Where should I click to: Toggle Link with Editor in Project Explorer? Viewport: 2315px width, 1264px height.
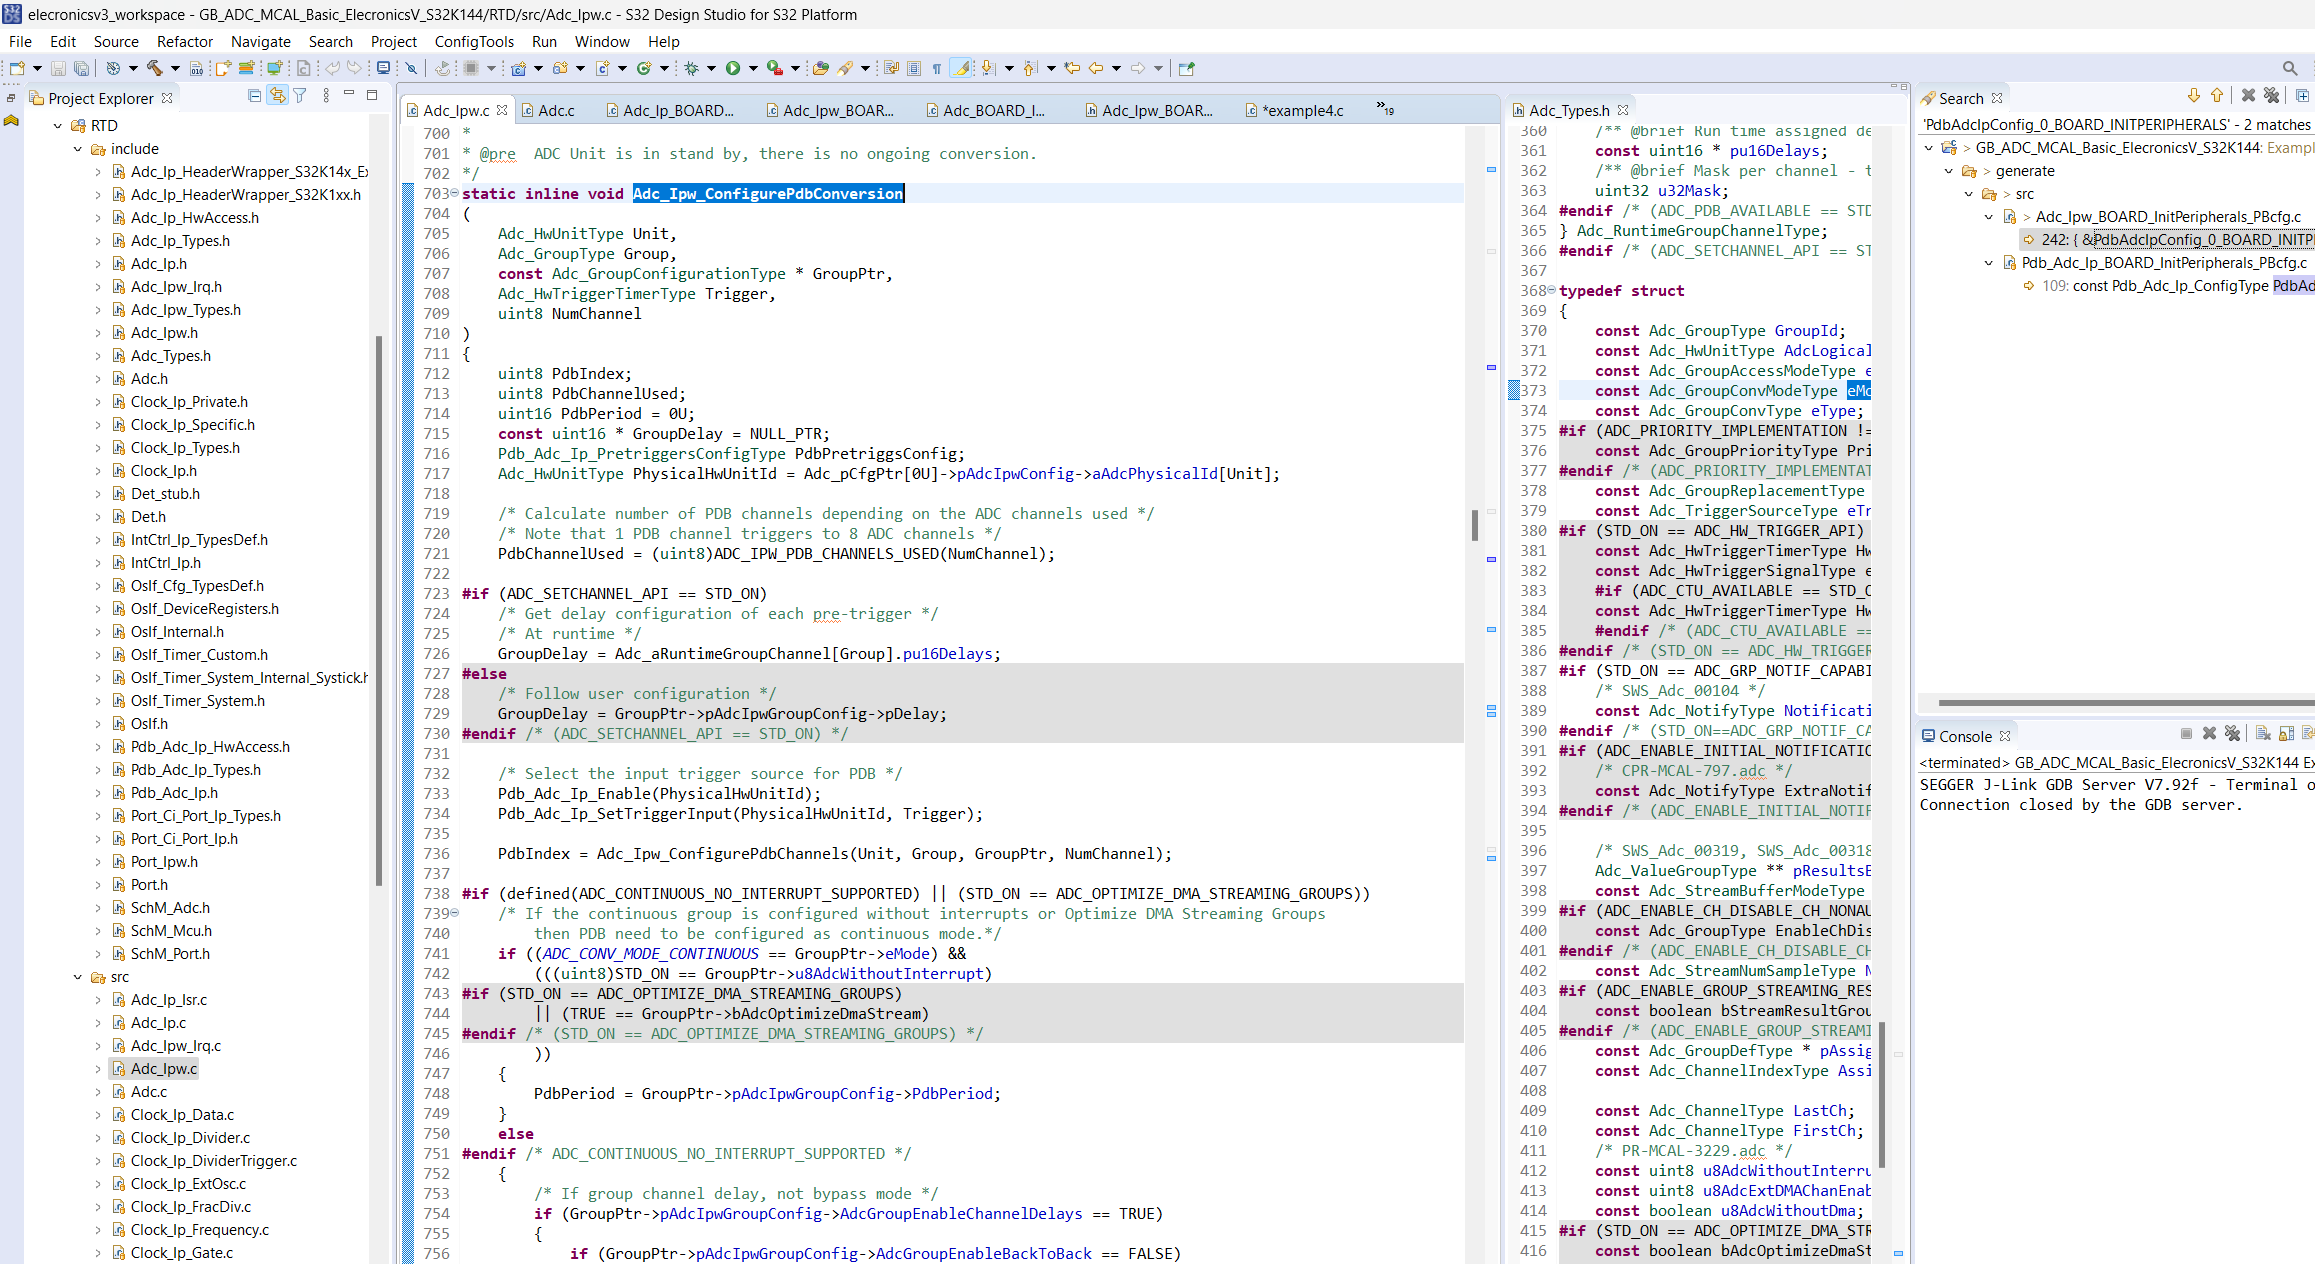[x=277, y=96]
